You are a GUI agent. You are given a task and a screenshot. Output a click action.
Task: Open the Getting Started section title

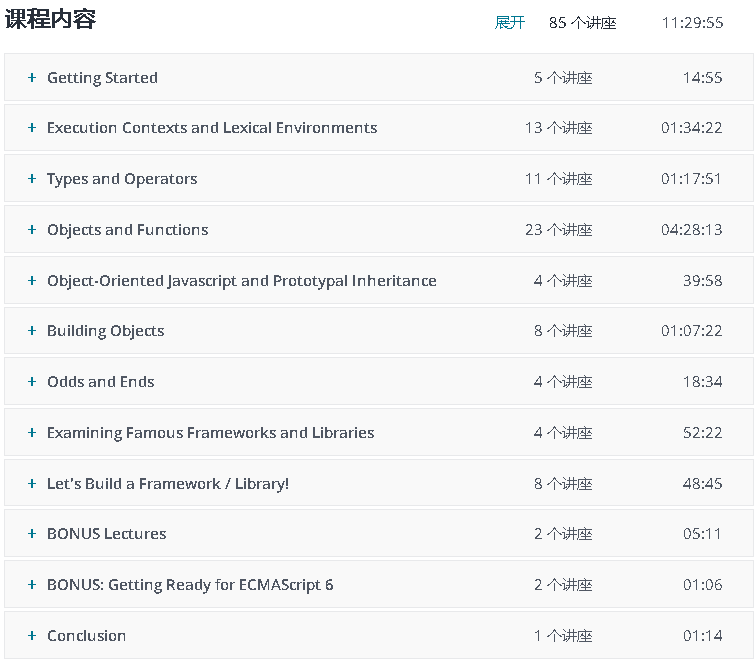tap(102, 78)
